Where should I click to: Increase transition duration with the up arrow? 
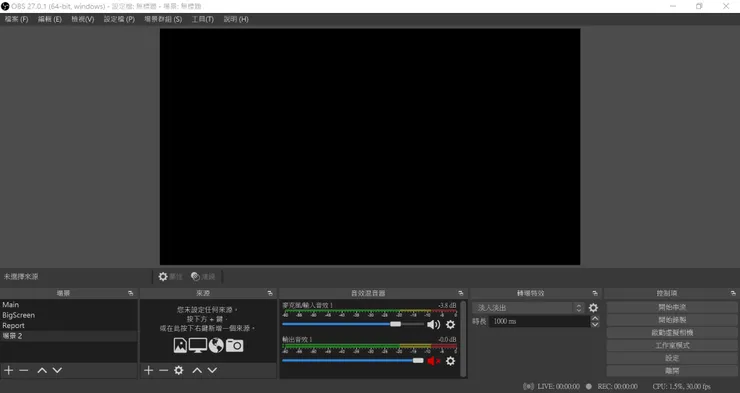pyautogui.click(x=595, y=318)
